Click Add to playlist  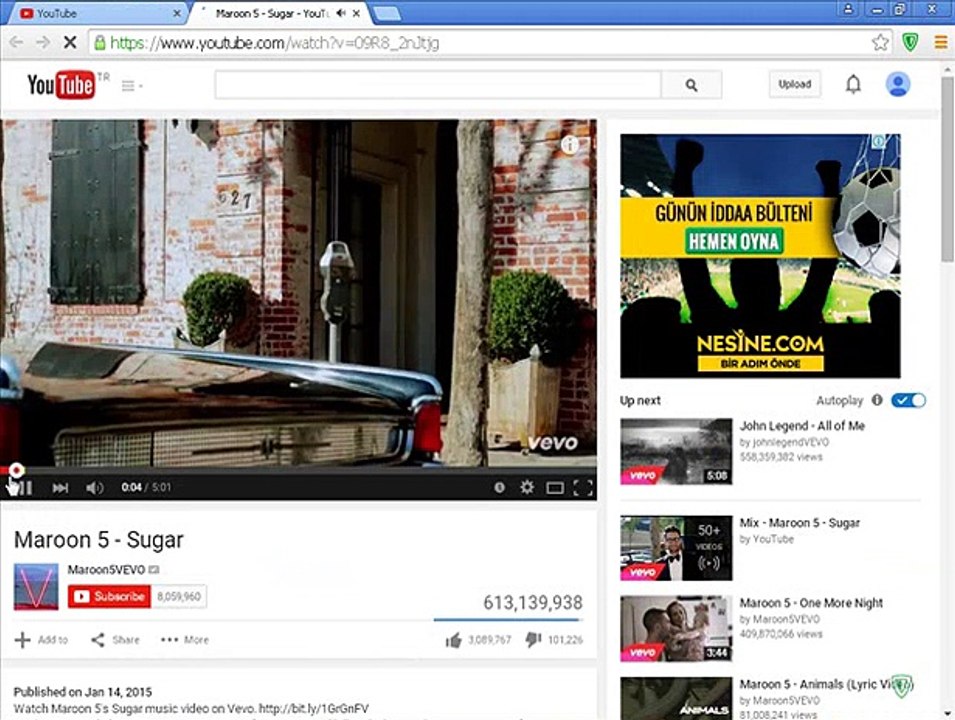[41, 640]
